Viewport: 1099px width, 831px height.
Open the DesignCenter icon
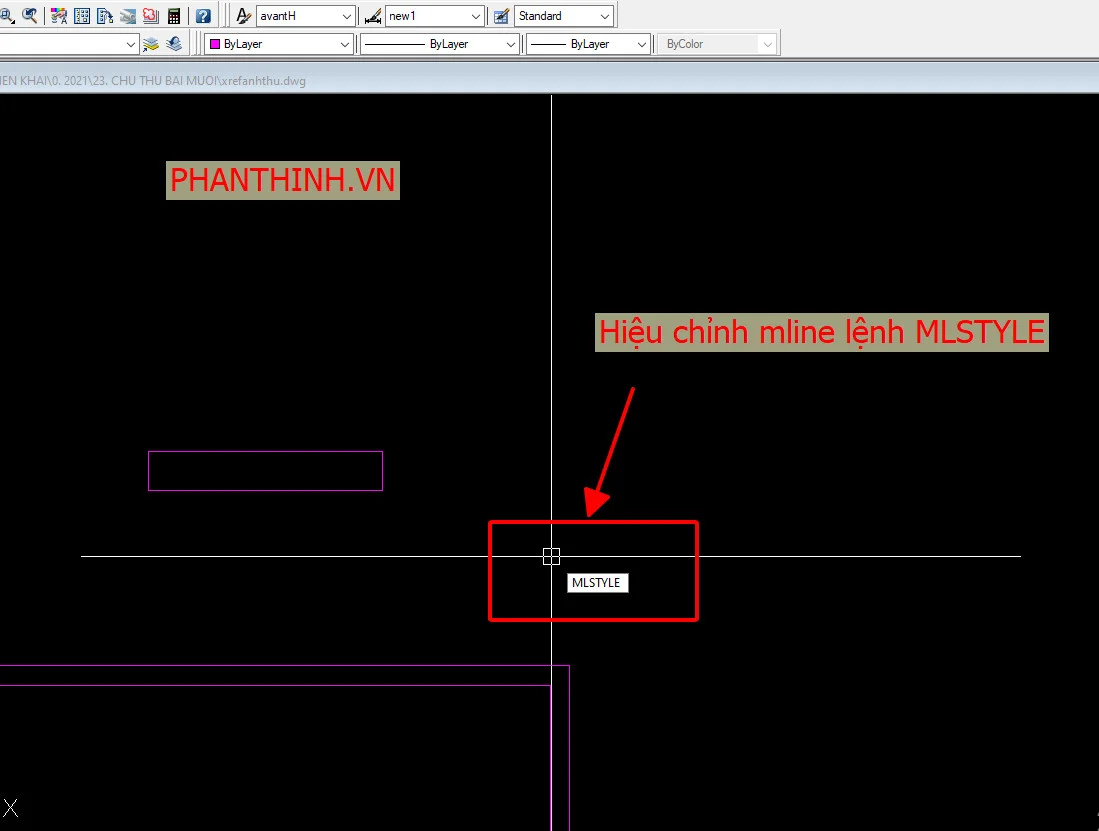(x=82, y=15)
